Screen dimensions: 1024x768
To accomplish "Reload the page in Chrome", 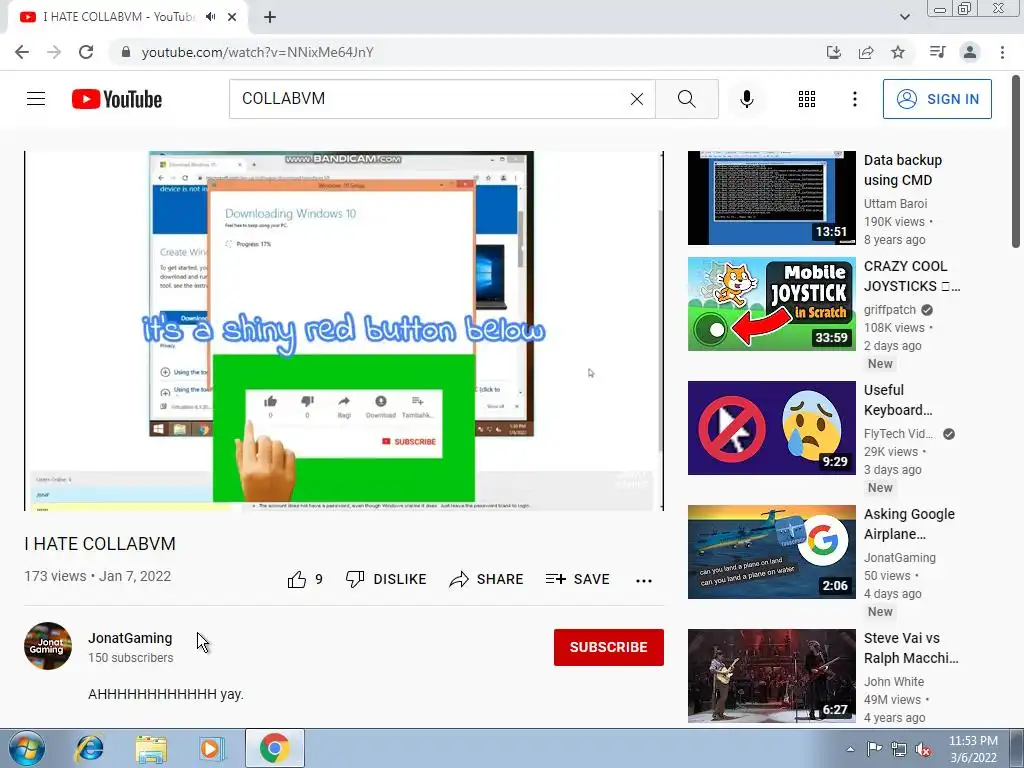I will click(86, 52).
